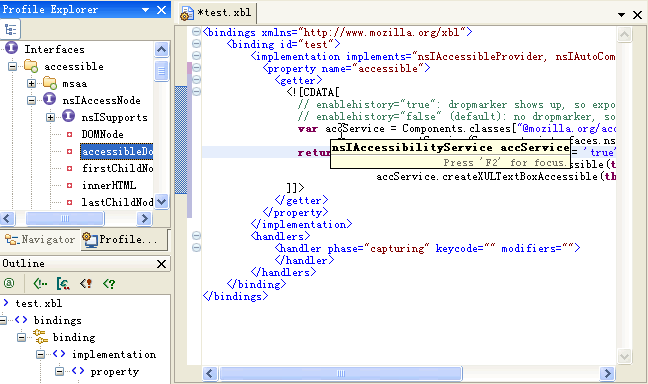Click the nsIAccessNode interface icon

click(50, 100)
